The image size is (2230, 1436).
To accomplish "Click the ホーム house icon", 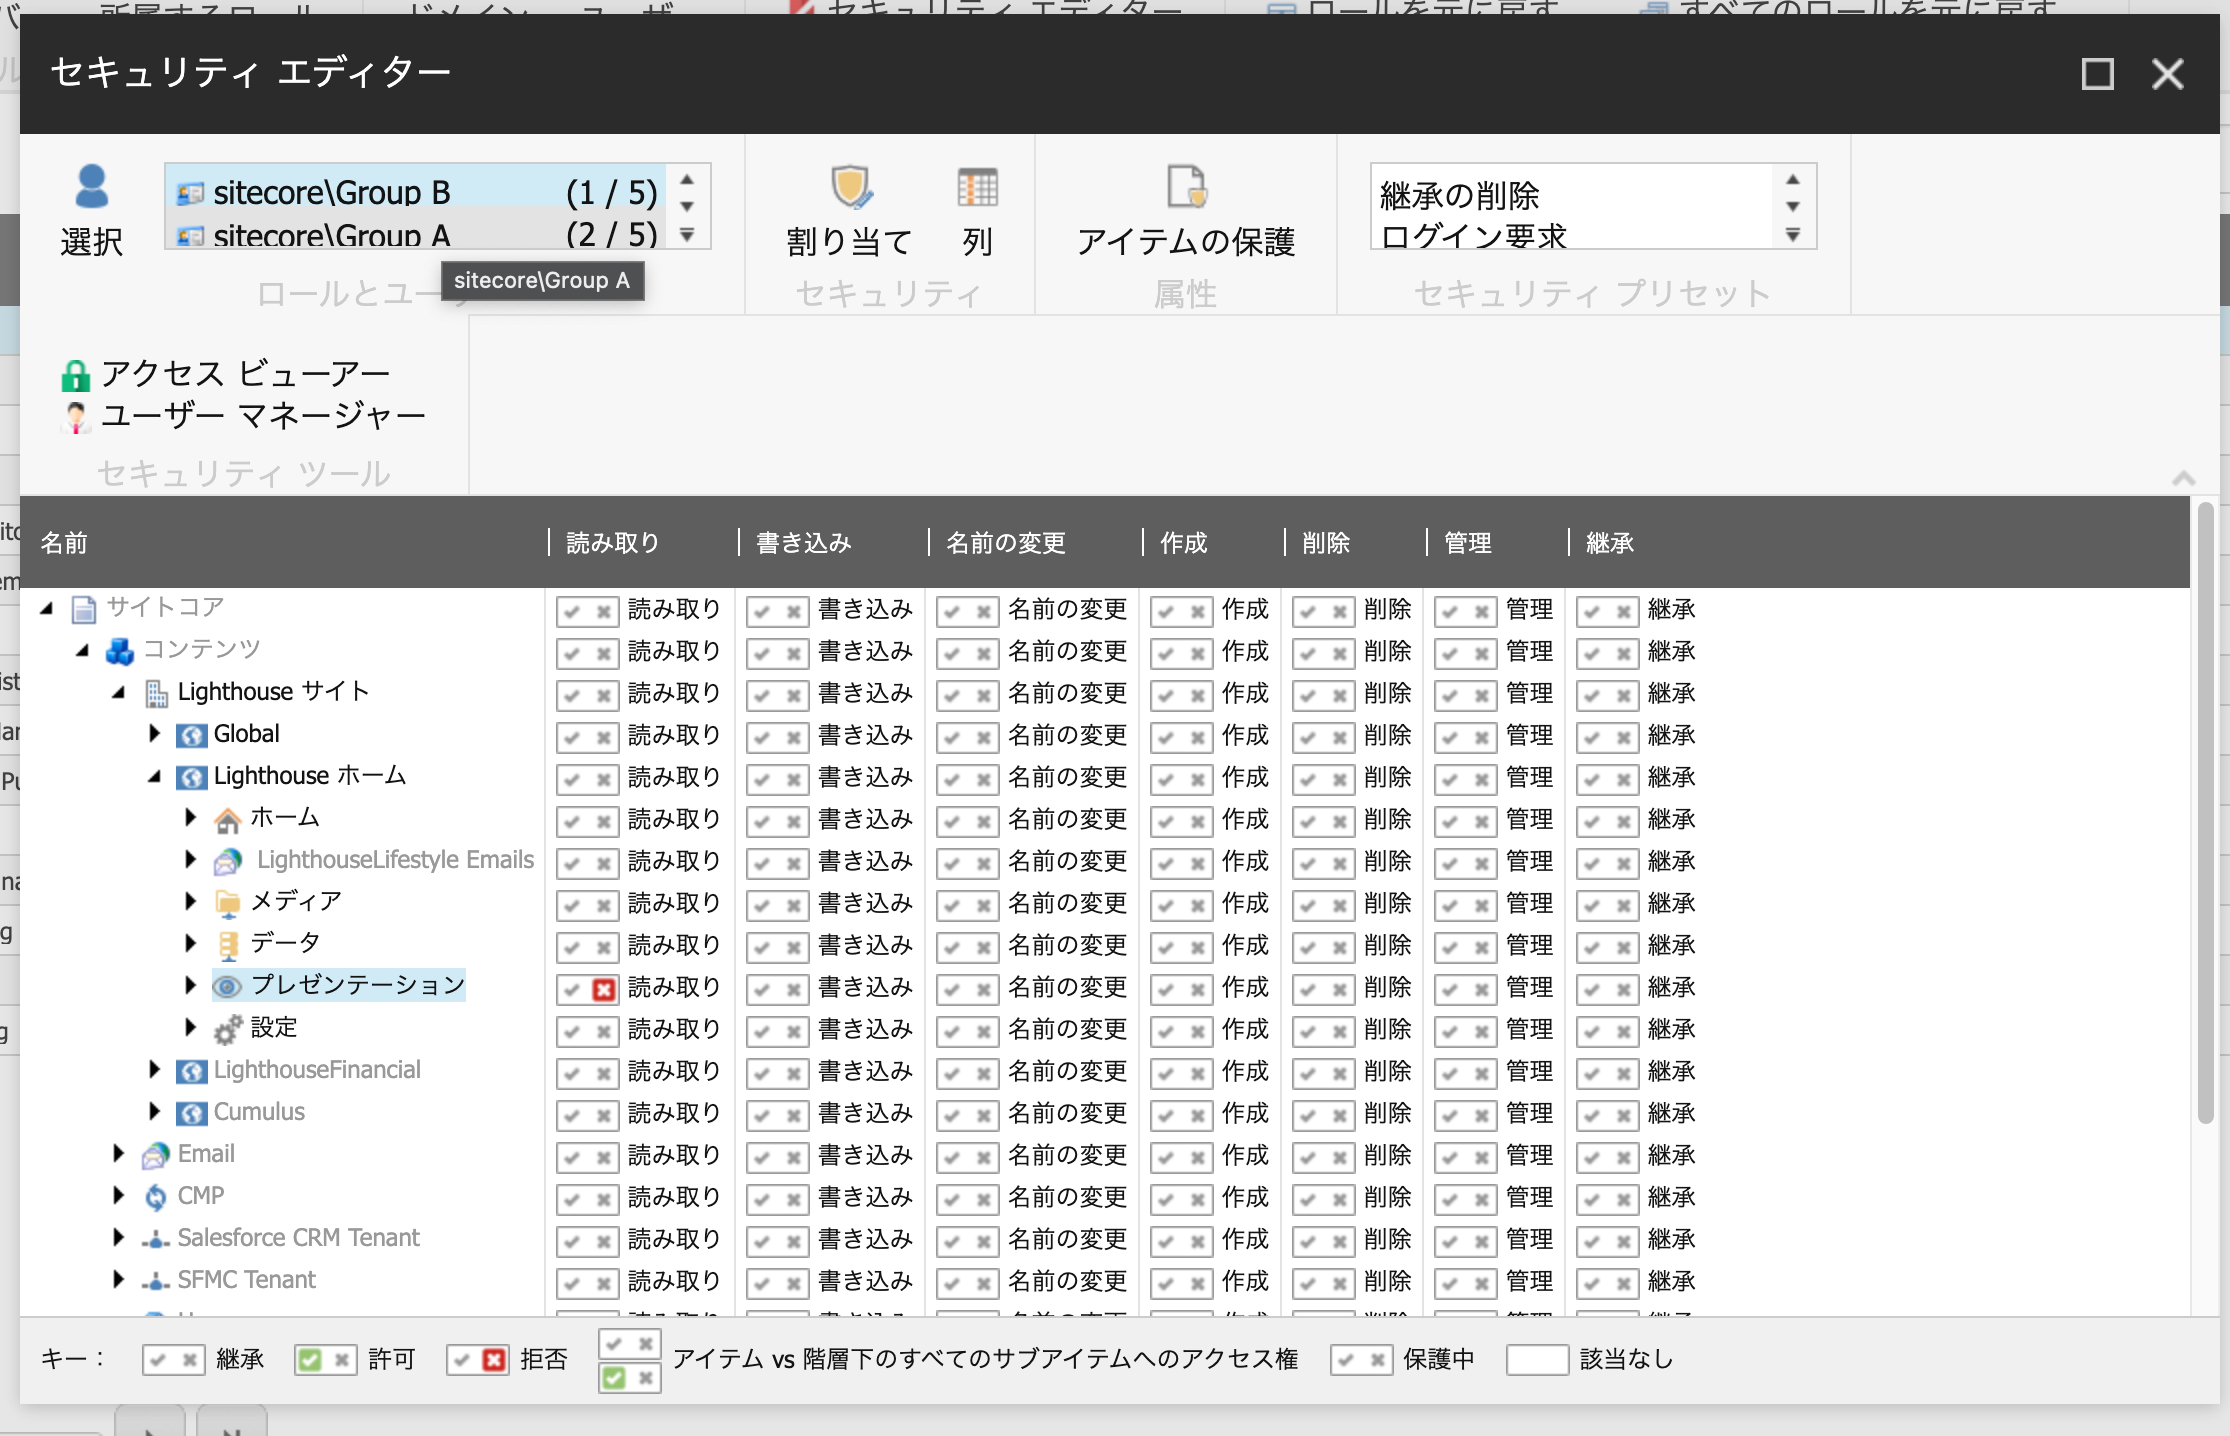I will (x=228, y=819).
